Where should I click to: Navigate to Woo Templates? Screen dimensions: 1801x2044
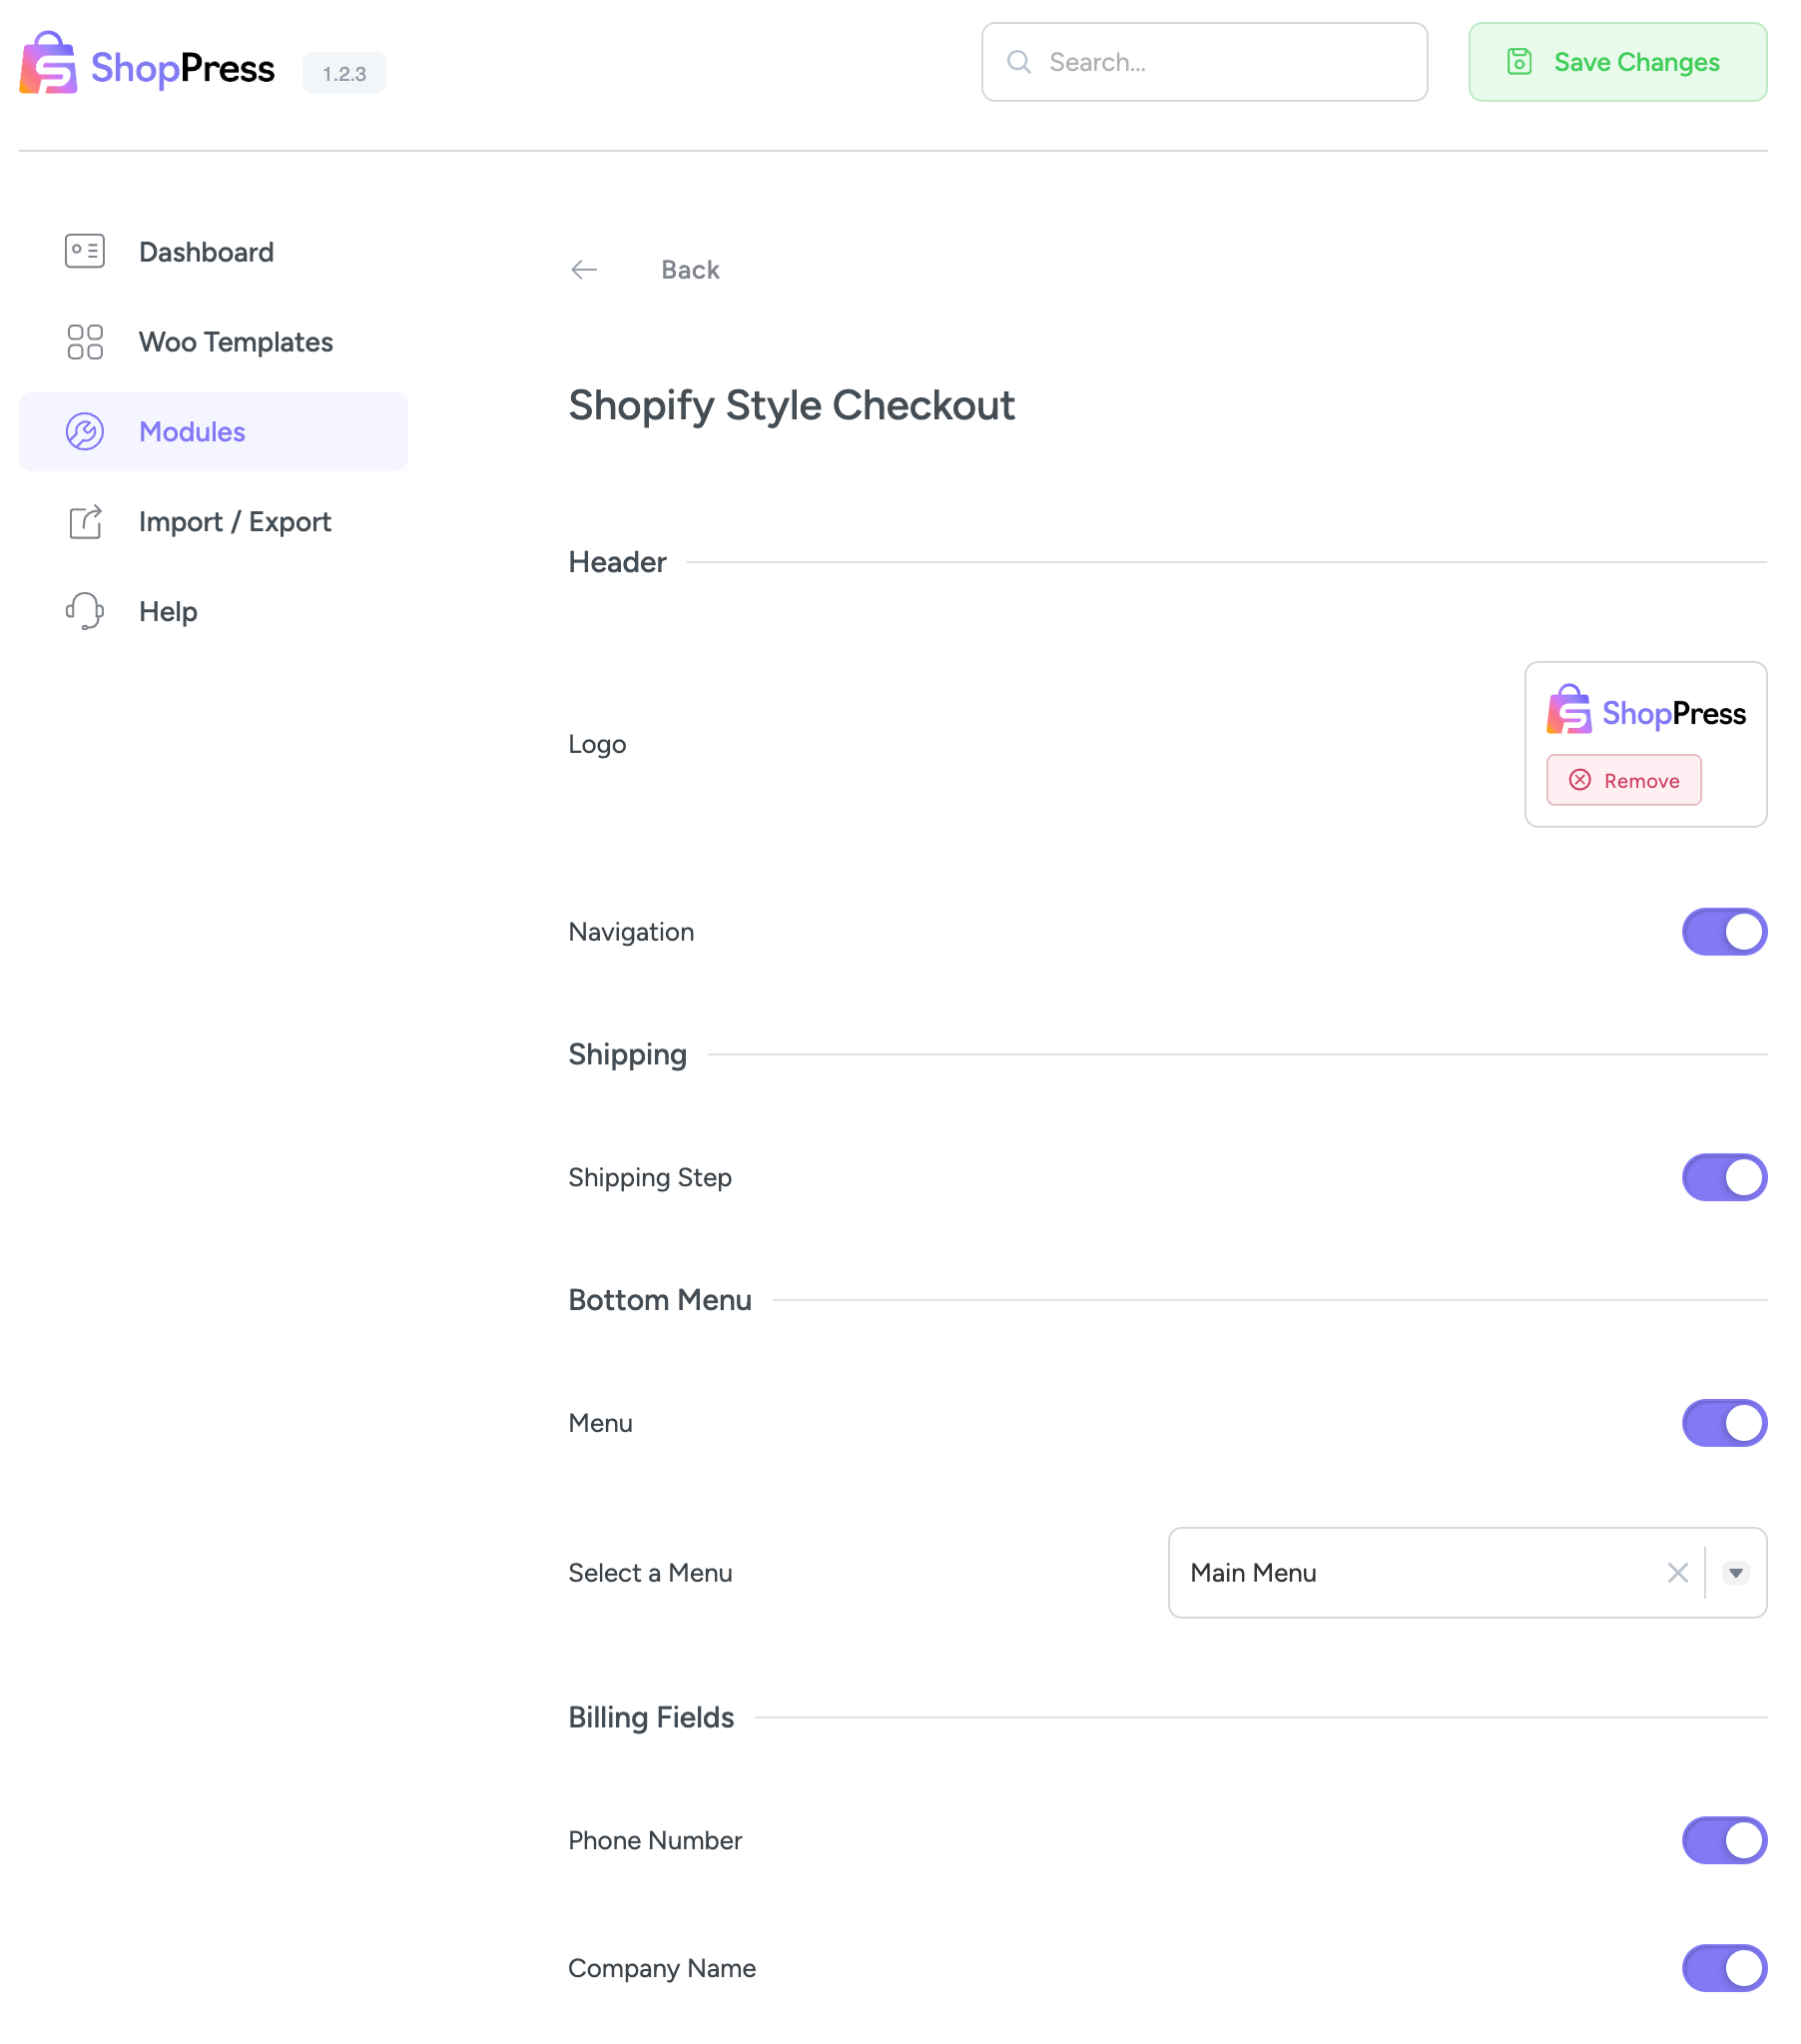click(x=237, y=342)
